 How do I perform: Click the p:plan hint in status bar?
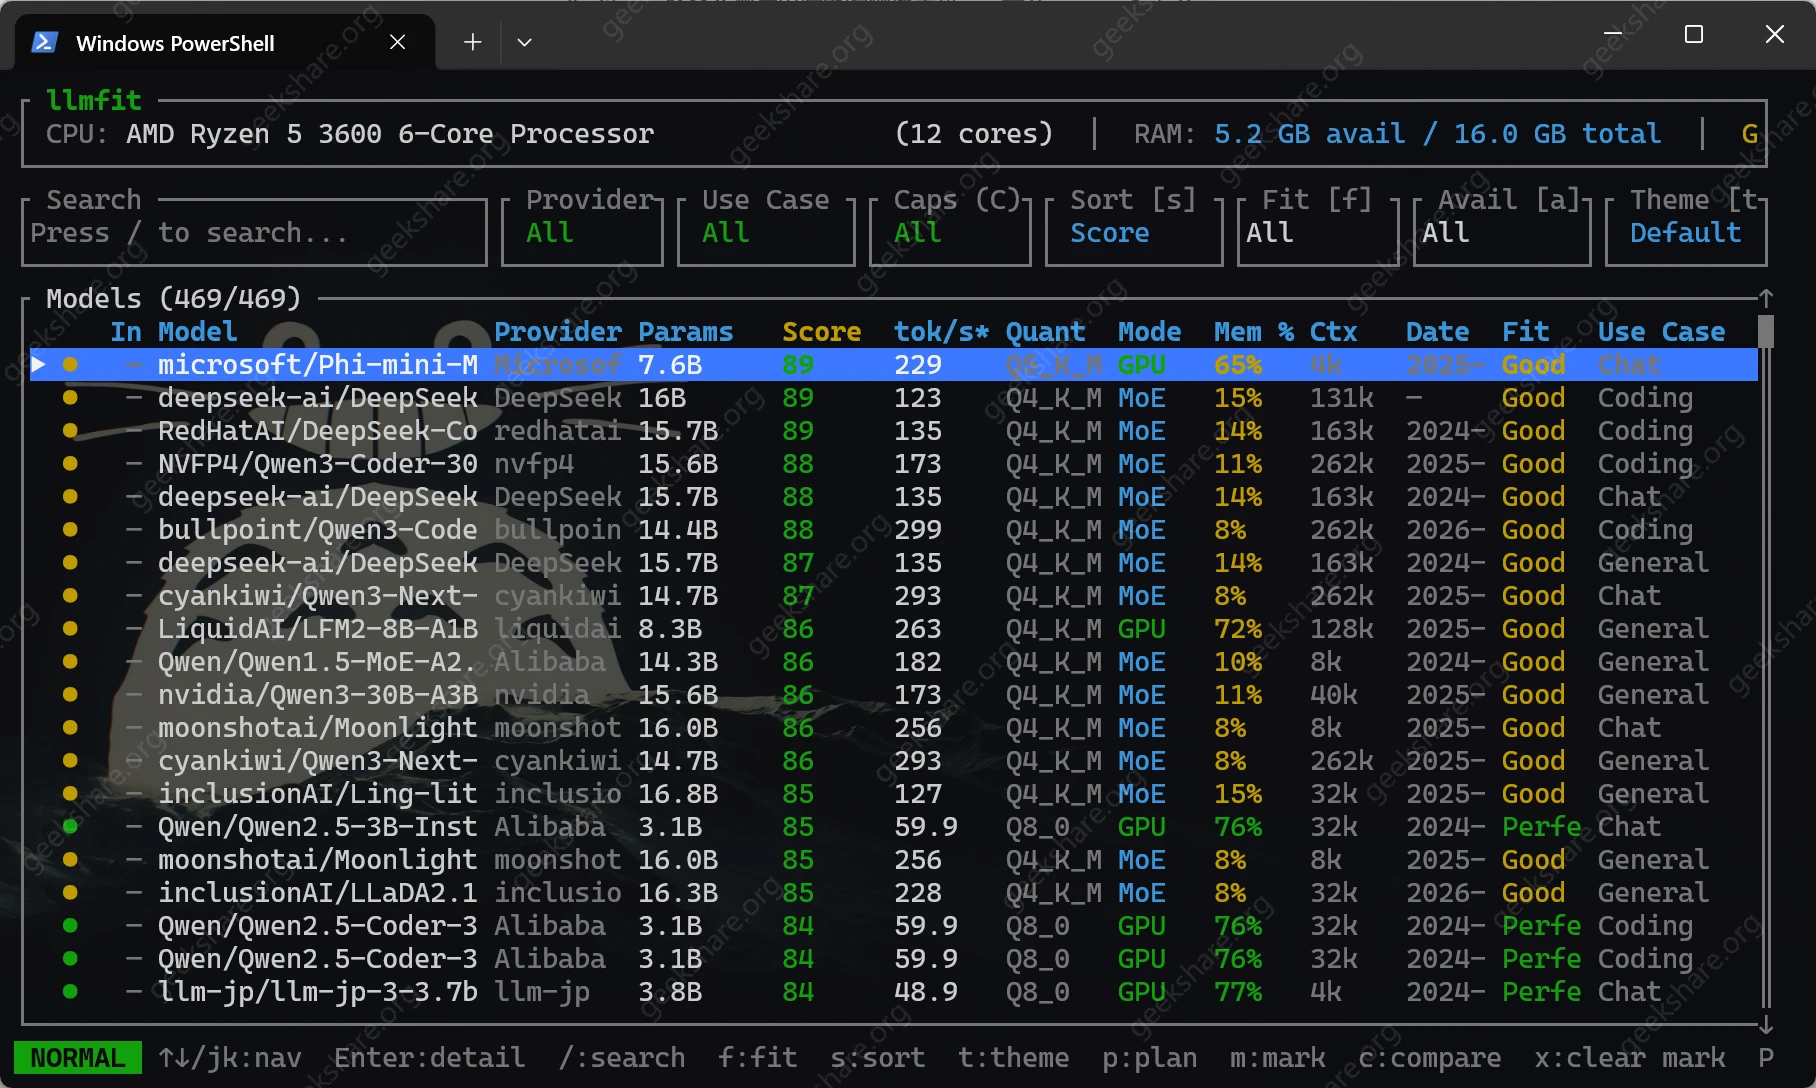pos(1150,1058)
